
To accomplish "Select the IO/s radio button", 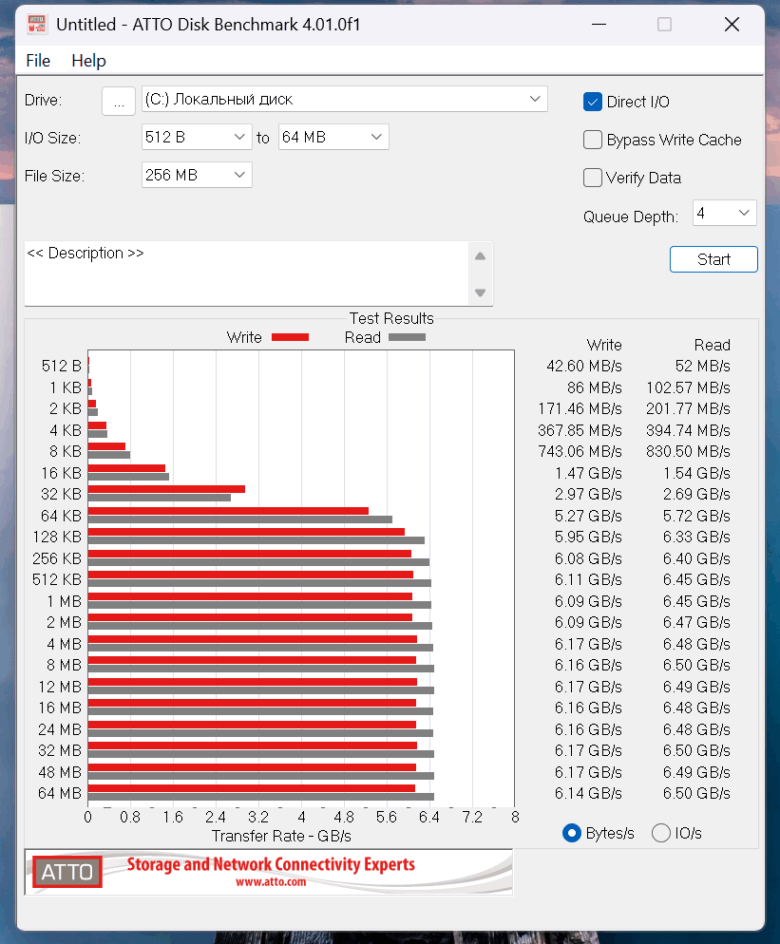I will (x=661, y=833).
